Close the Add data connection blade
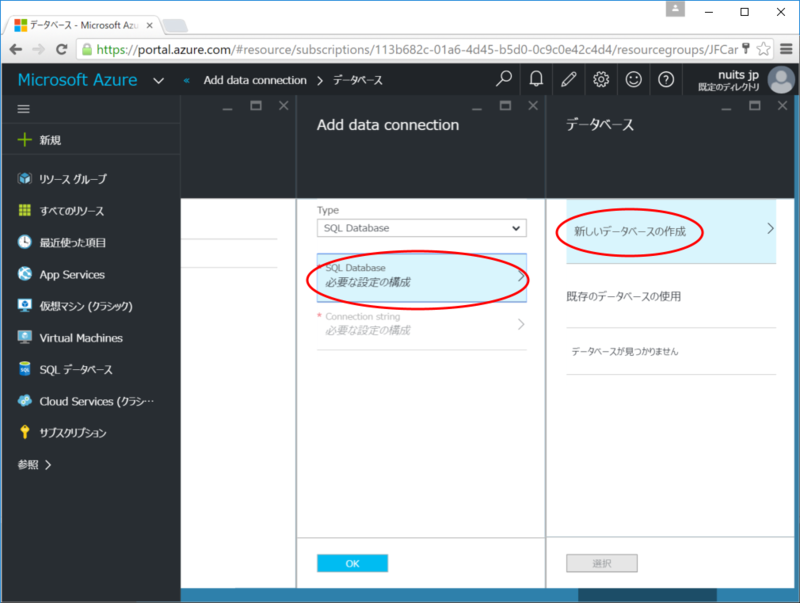Screen dimensions: 800x603 pyautogui.click(x=533, y=106)
